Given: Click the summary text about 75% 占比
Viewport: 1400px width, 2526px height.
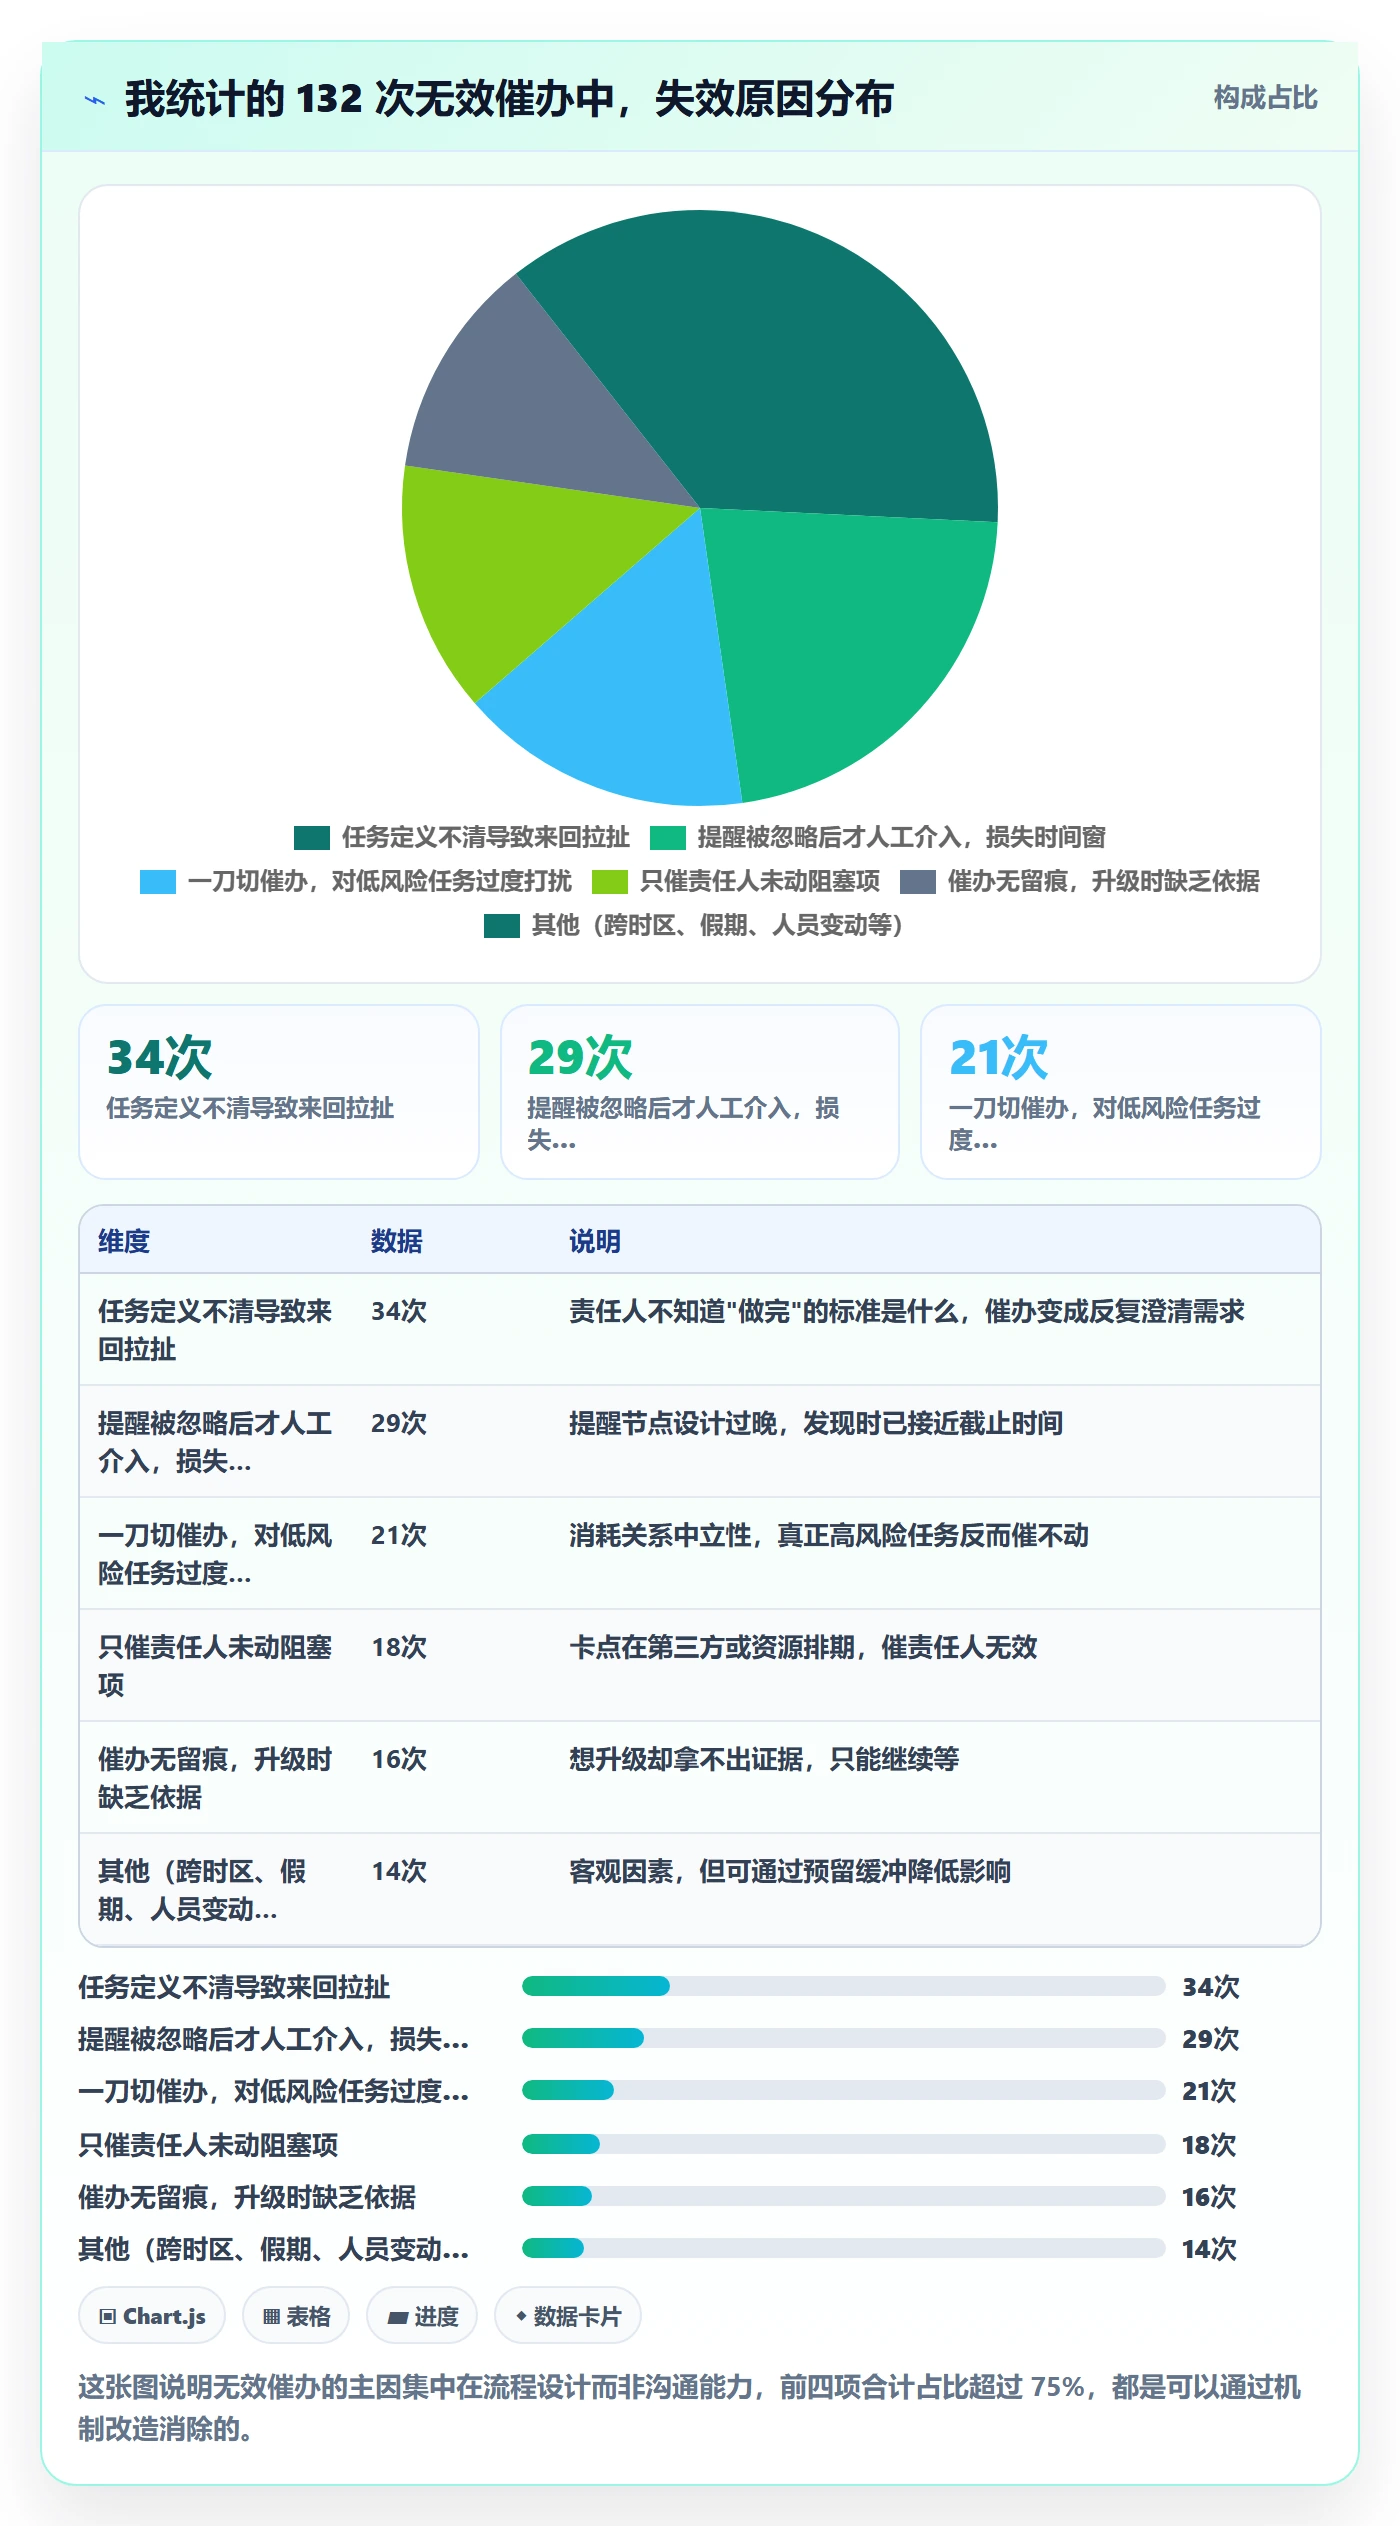Looking at the screenshot, I should (x=690, y=2408).
